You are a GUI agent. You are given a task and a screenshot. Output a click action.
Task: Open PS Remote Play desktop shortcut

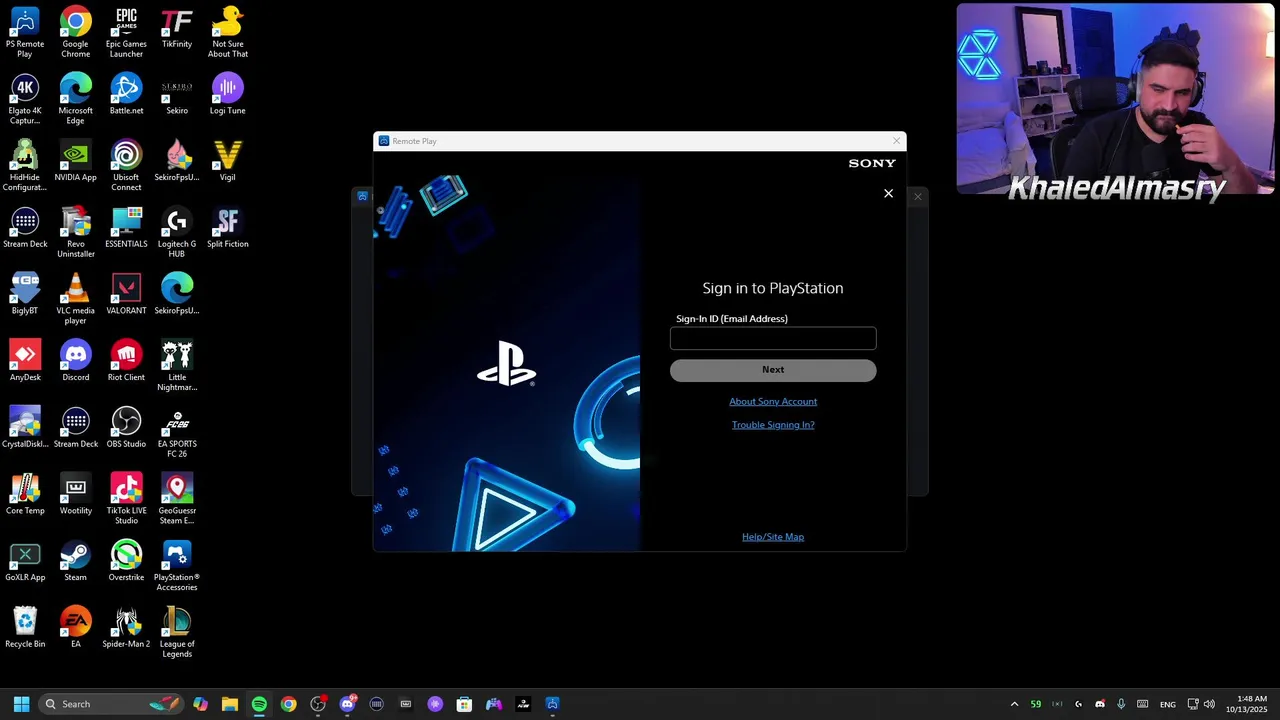[x=25, y=32]
